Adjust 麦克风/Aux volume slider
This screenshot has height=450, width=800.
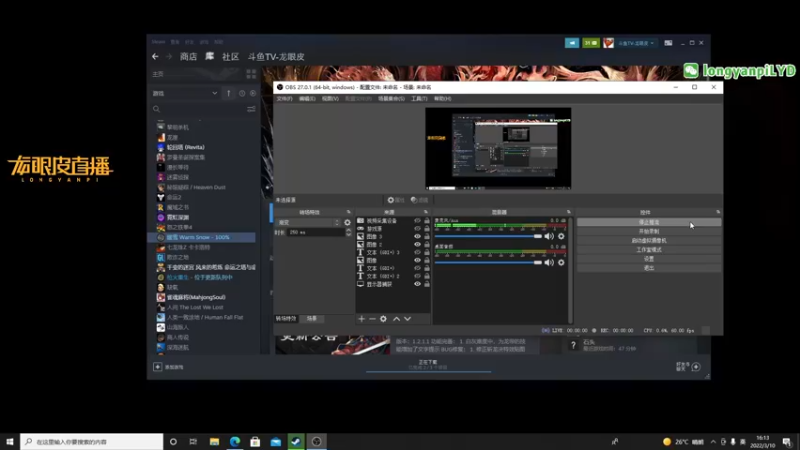click(x=488, y=236)
